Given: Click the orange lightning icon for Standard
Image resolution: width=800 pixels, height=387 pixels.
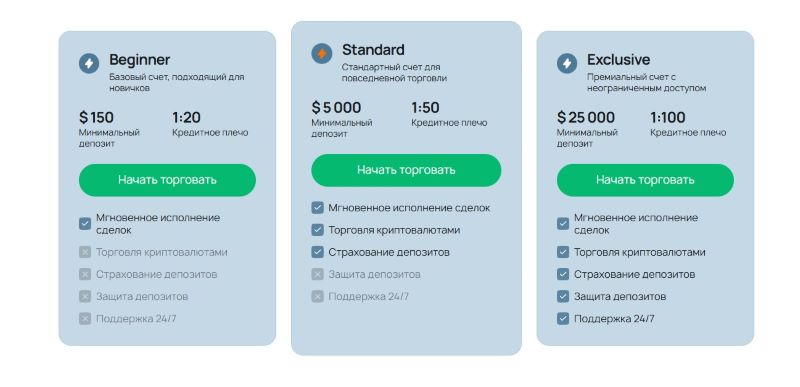Looking at the screenshot, I should [321, 54].
